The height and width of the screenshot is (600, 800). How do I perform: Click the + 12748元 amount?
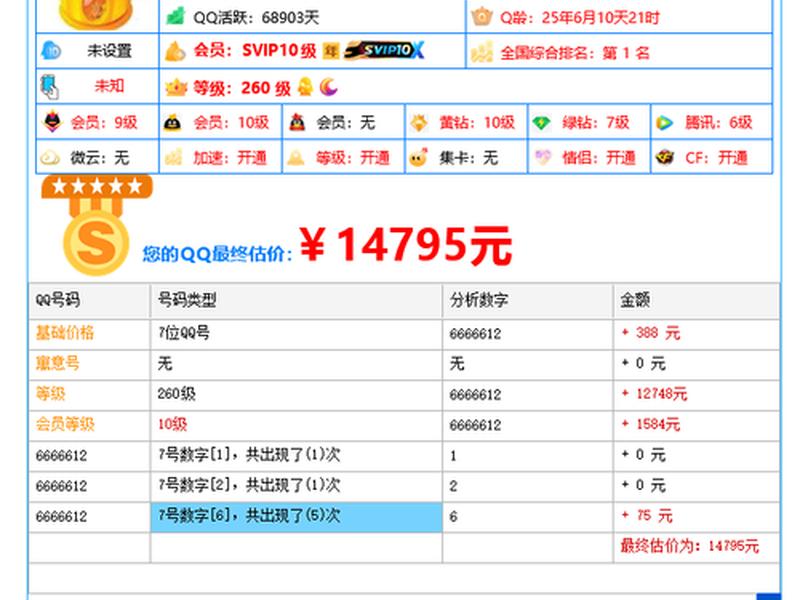[655, 394]
